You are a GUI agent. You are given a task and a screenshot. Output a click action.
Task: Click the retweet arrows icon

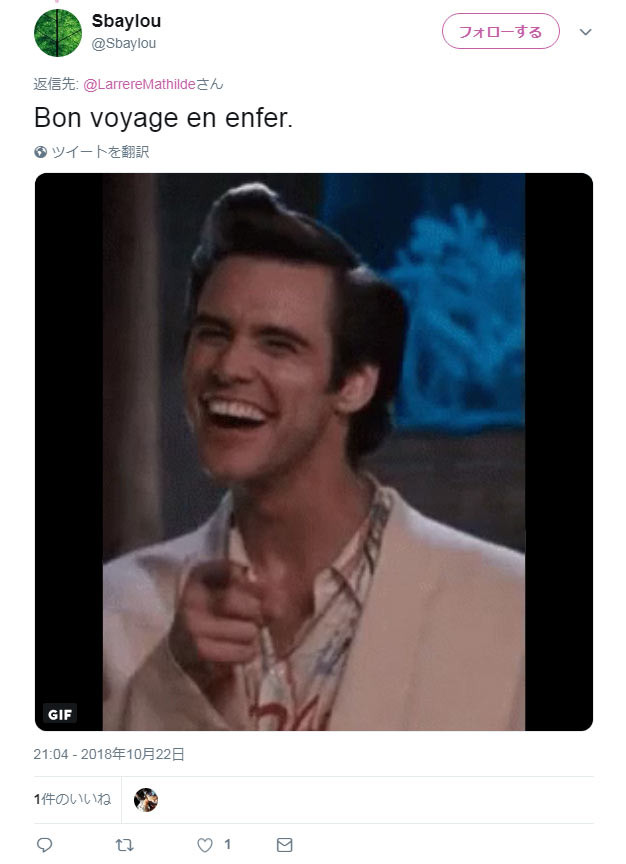point(124,845)
